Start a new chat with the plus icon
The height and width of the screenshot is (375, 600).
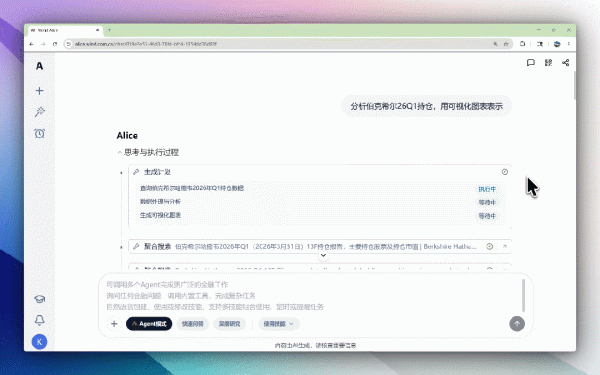(x=39, y=91)
